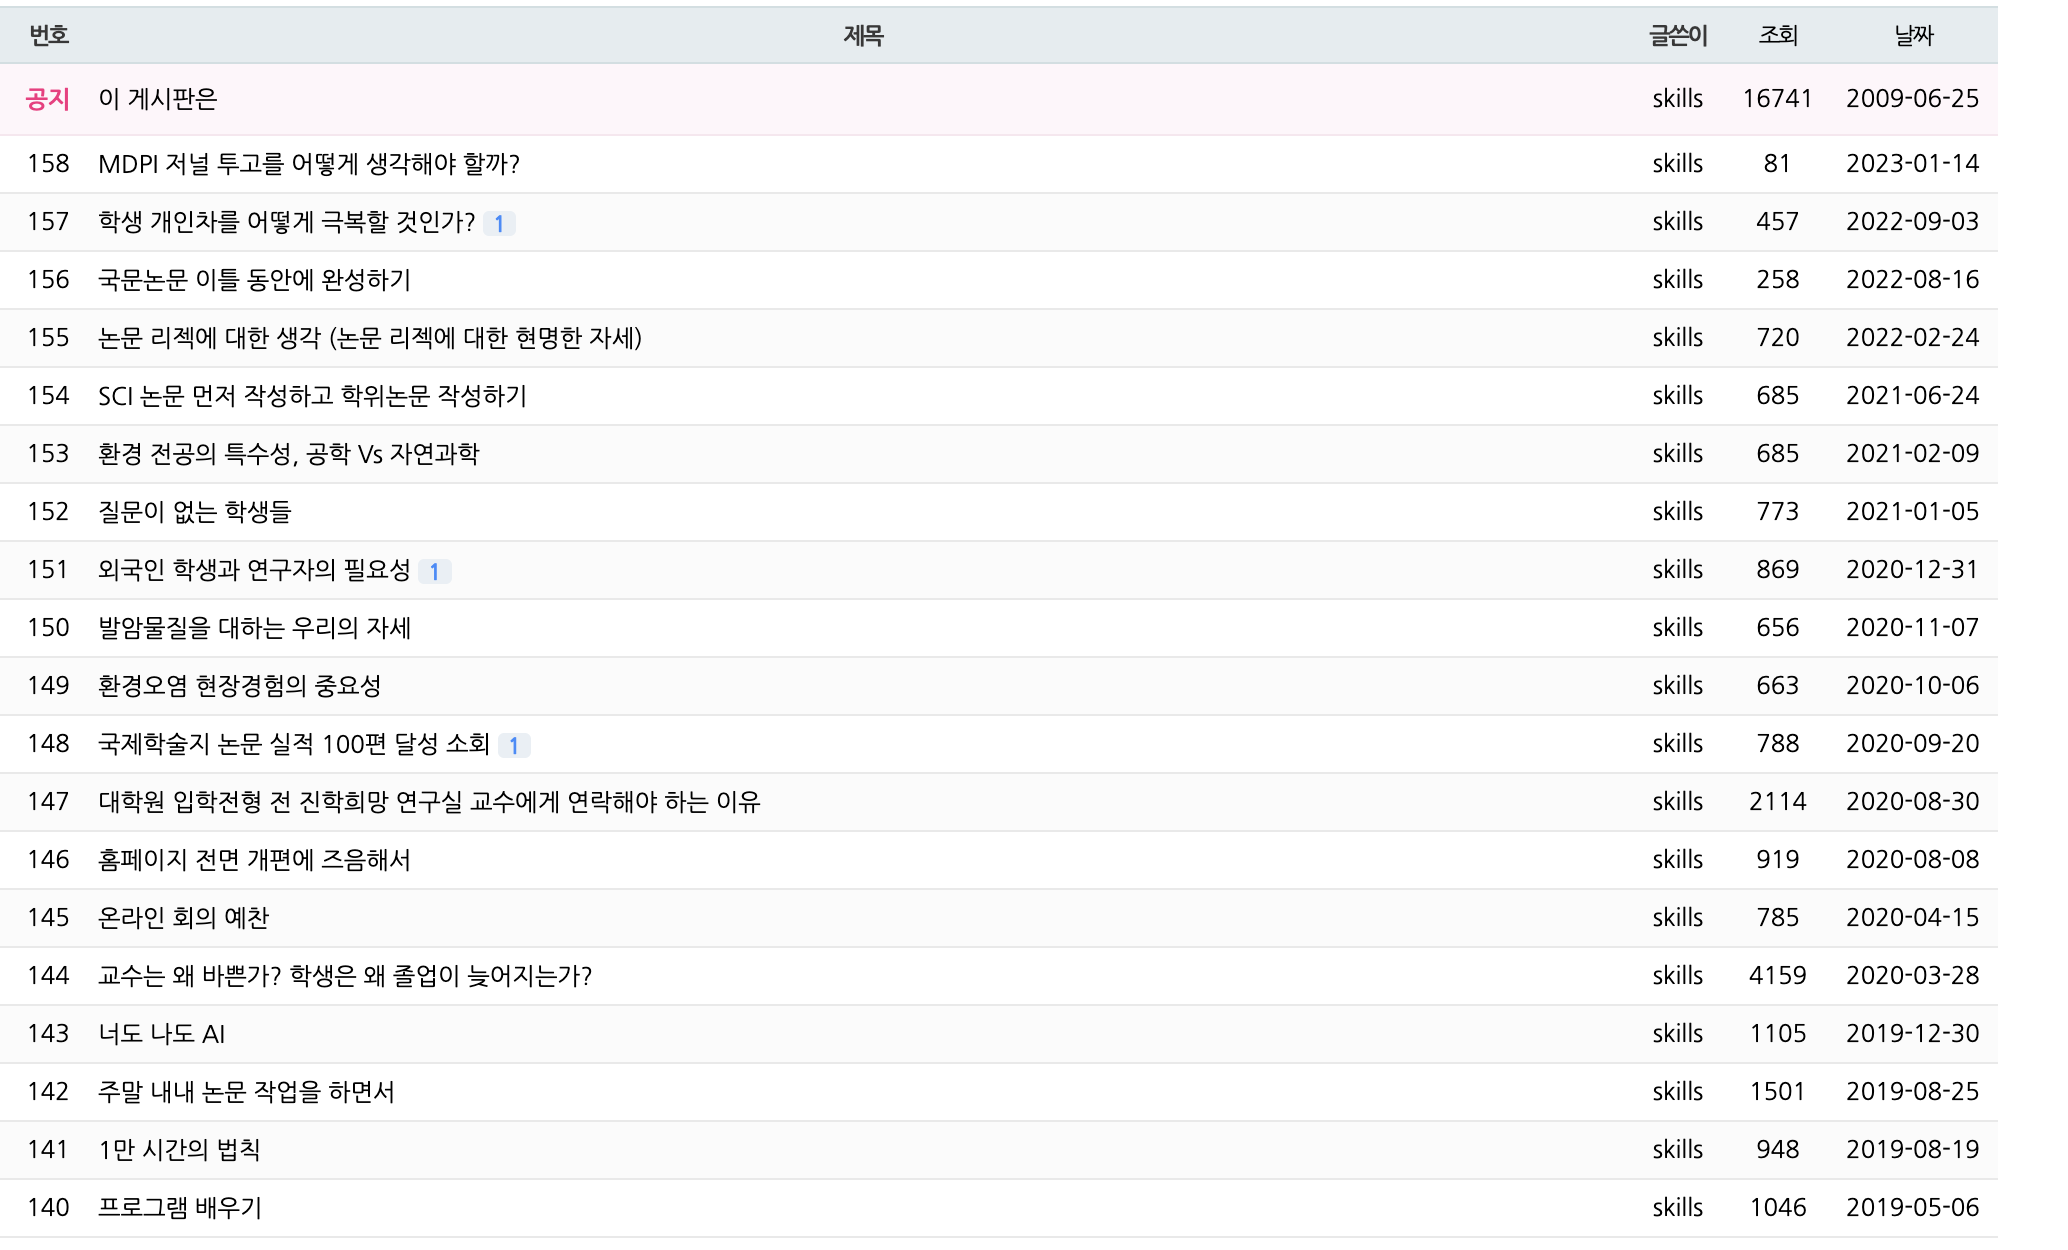Open post '학생 개인차를 어떻게 극복할 것인가?'
Screen dimensions: 2068x1250
pos(286,222)
